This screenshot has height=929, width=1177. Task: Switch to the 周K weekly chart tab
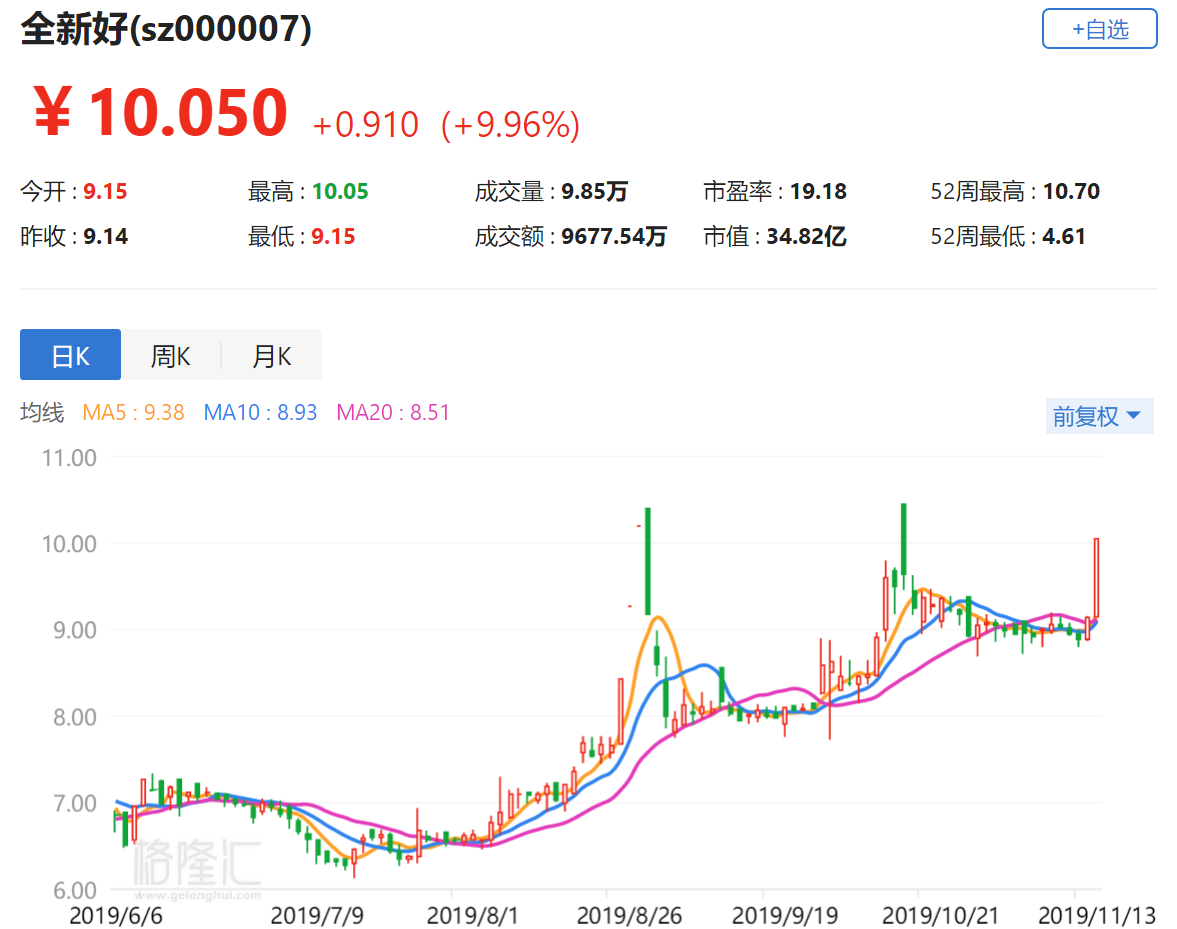(x=171, y=355)
